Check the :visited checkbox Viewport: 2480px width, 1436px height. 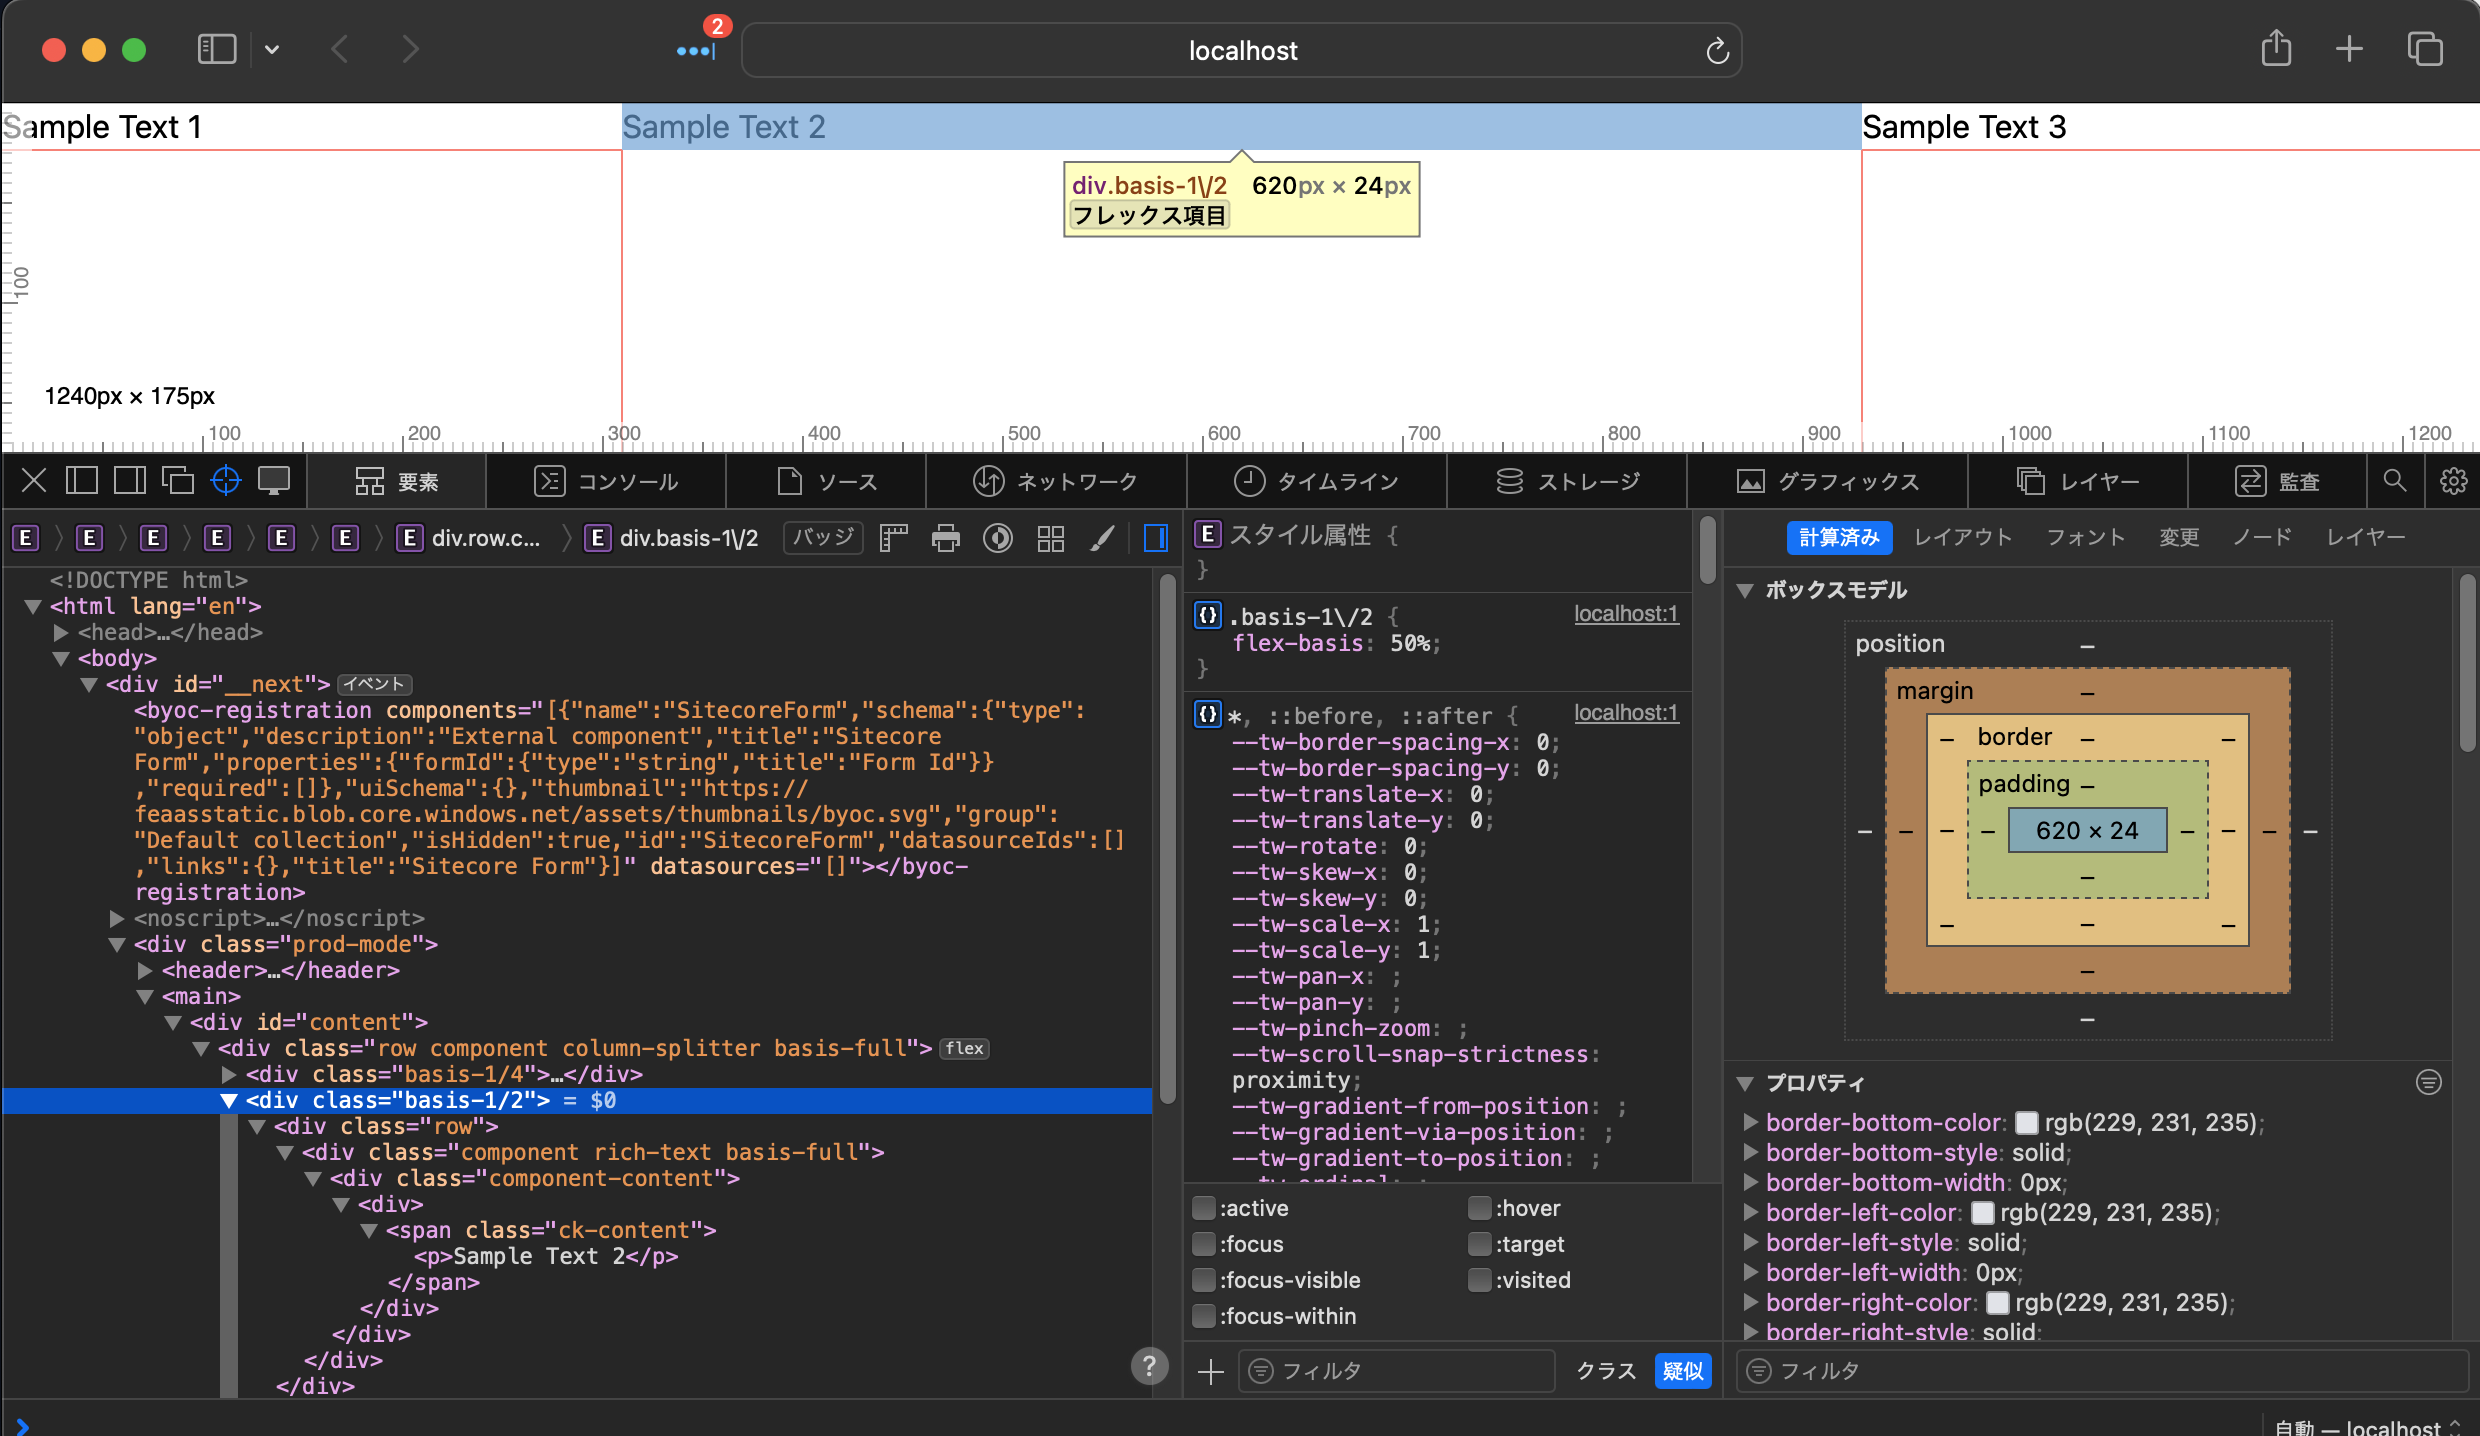click(x=1480, y=1280)
